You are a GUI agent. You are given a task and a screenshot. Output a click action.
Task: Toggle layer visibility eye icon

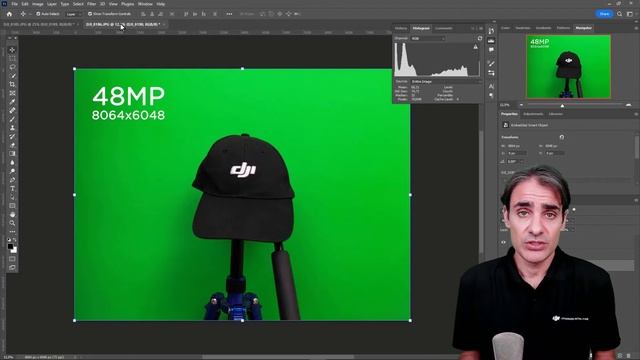pos(503,242)
